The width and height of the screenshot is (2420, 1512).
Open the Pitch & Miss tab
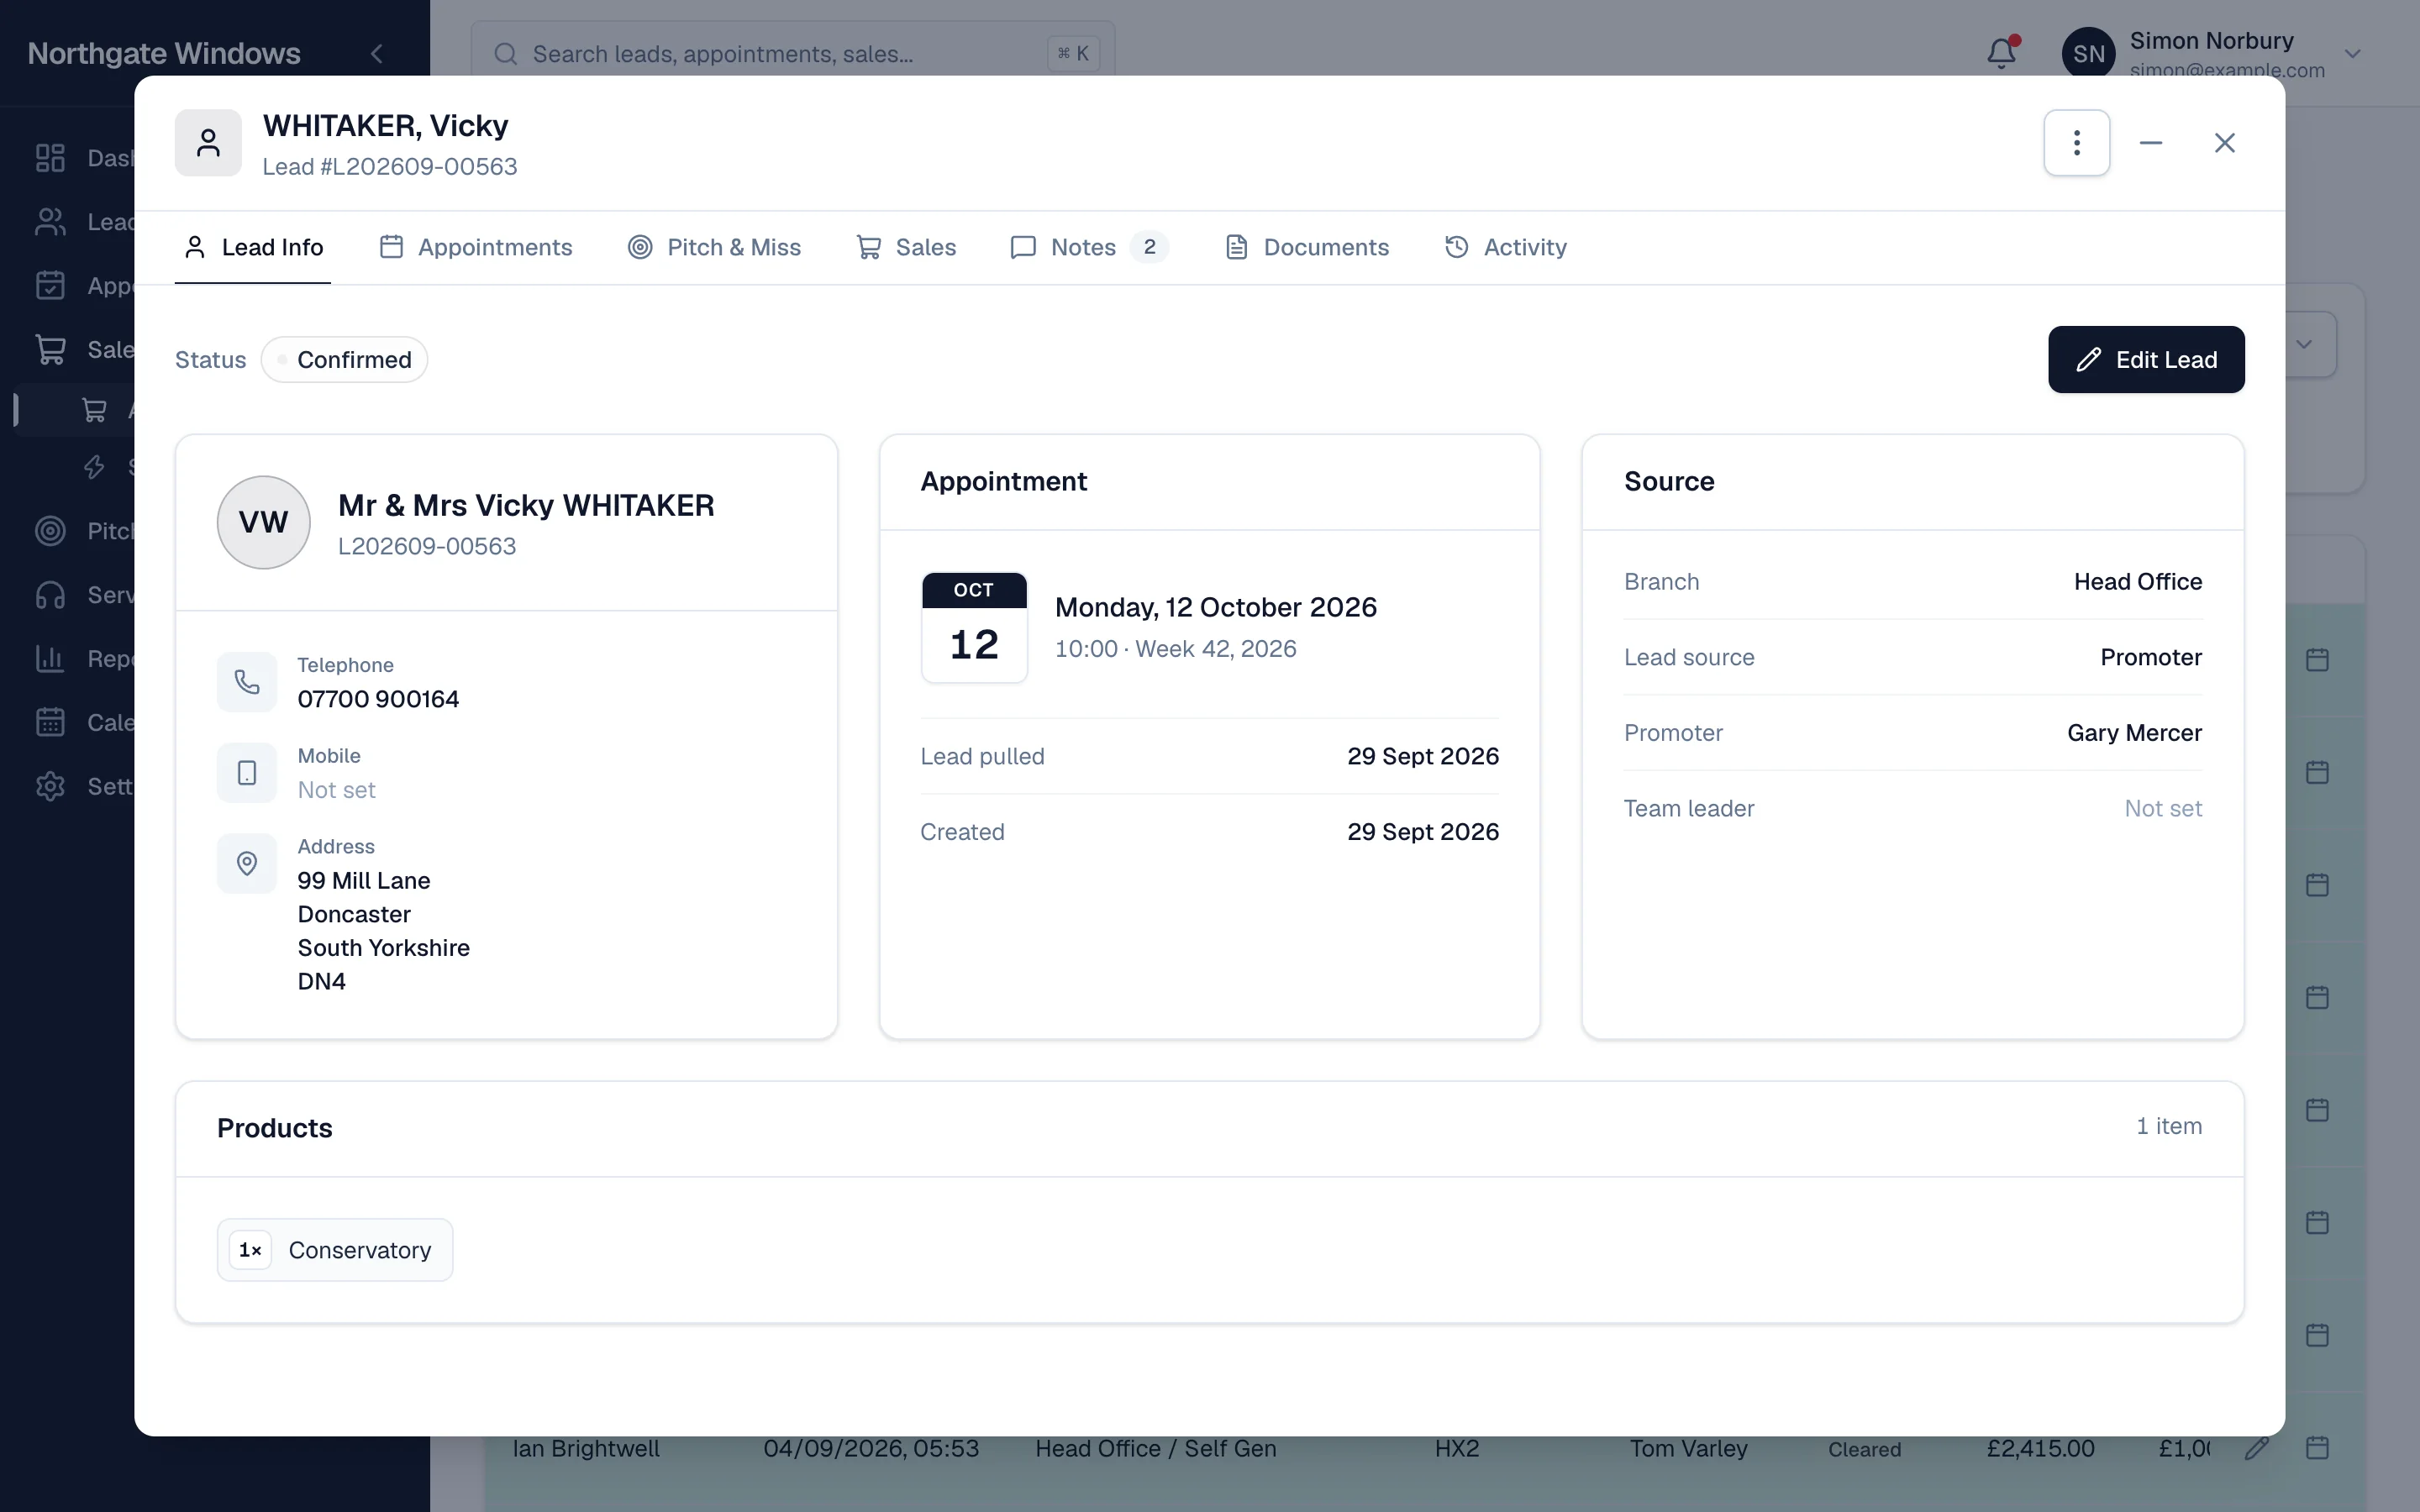pos(714,248)
